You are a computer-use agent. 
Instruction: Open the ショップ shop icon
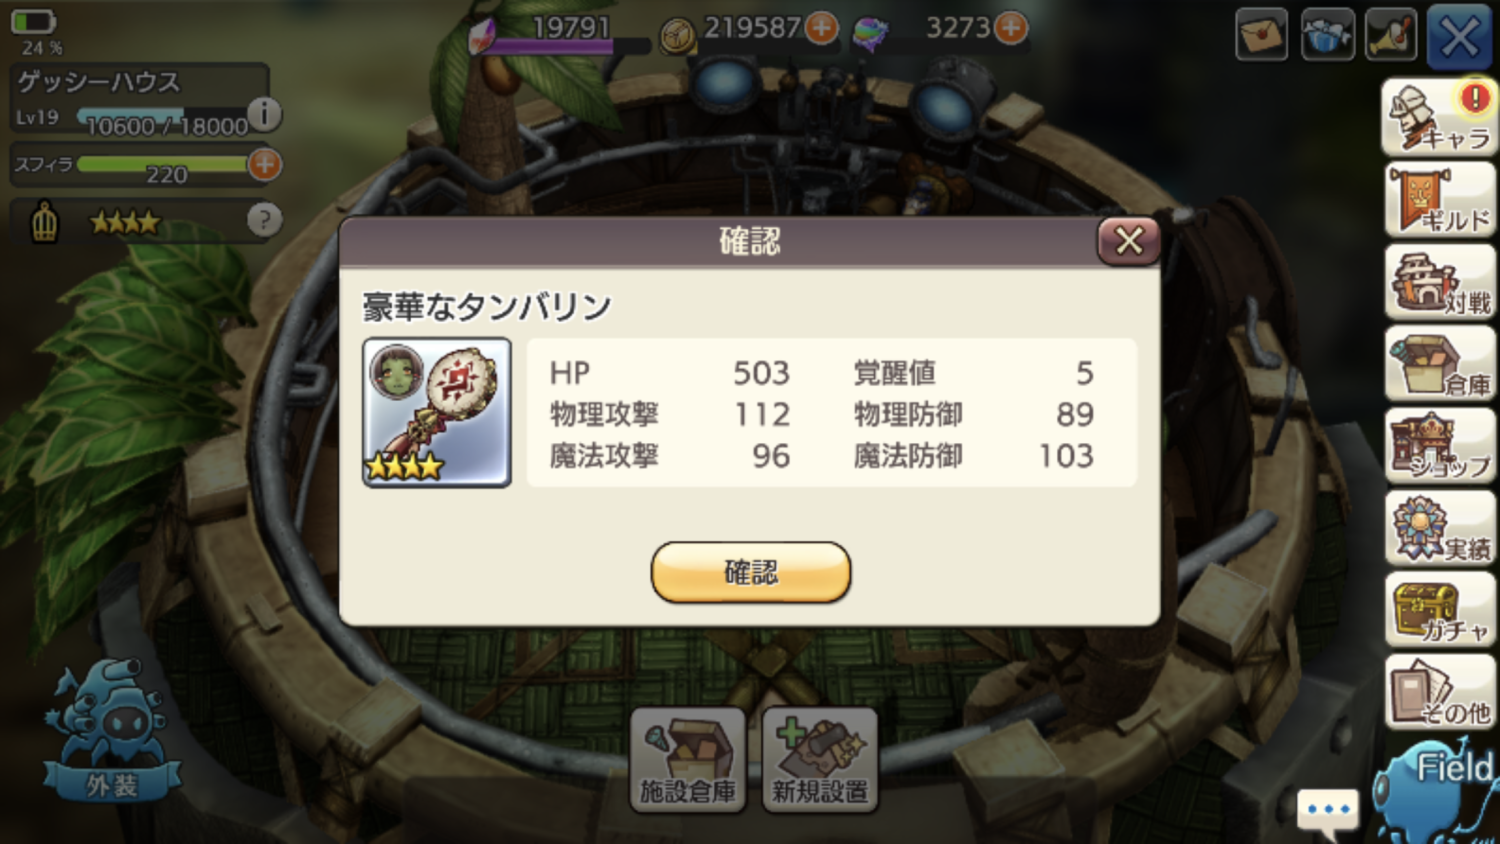click(1440, 446)
